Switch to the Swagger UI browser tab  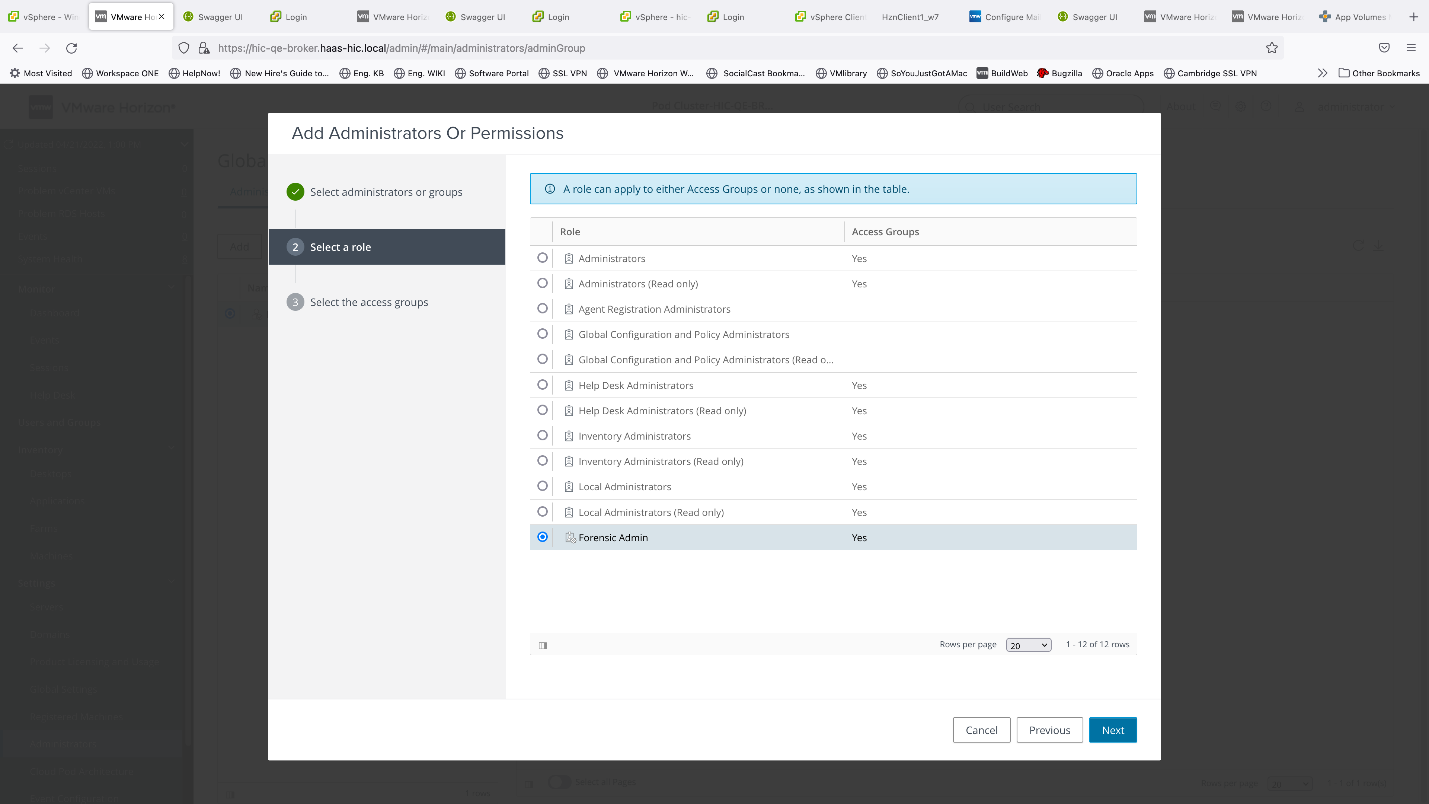click(x=213, y=16)
